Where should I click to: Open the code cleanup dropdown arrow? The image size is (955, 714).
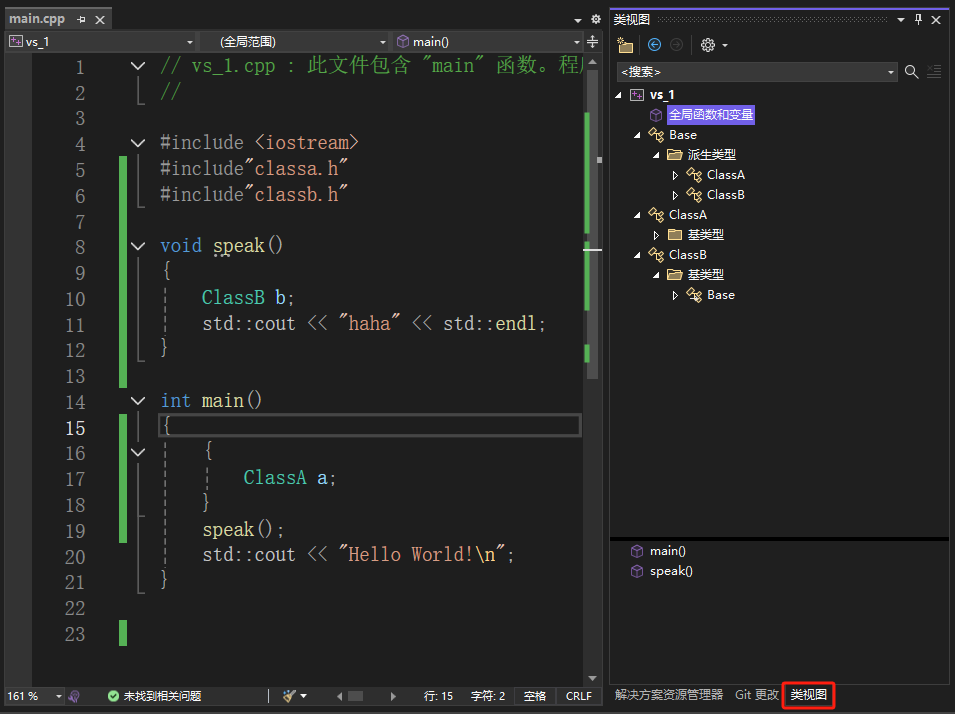pyautogui.click(x=303, y=696)
